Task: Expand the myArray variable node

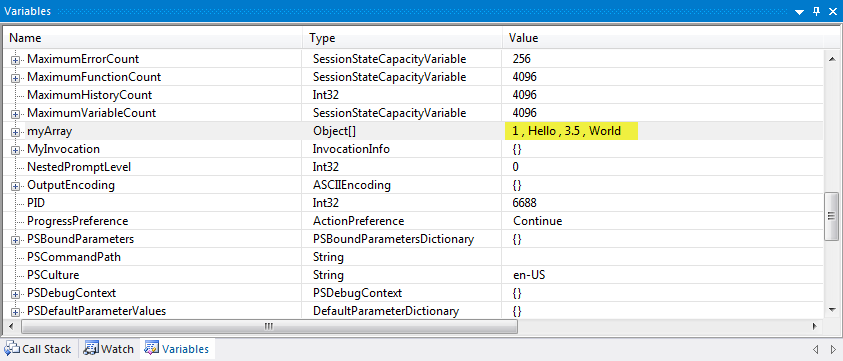Action: pyautogui.click(x=16, y=132)
